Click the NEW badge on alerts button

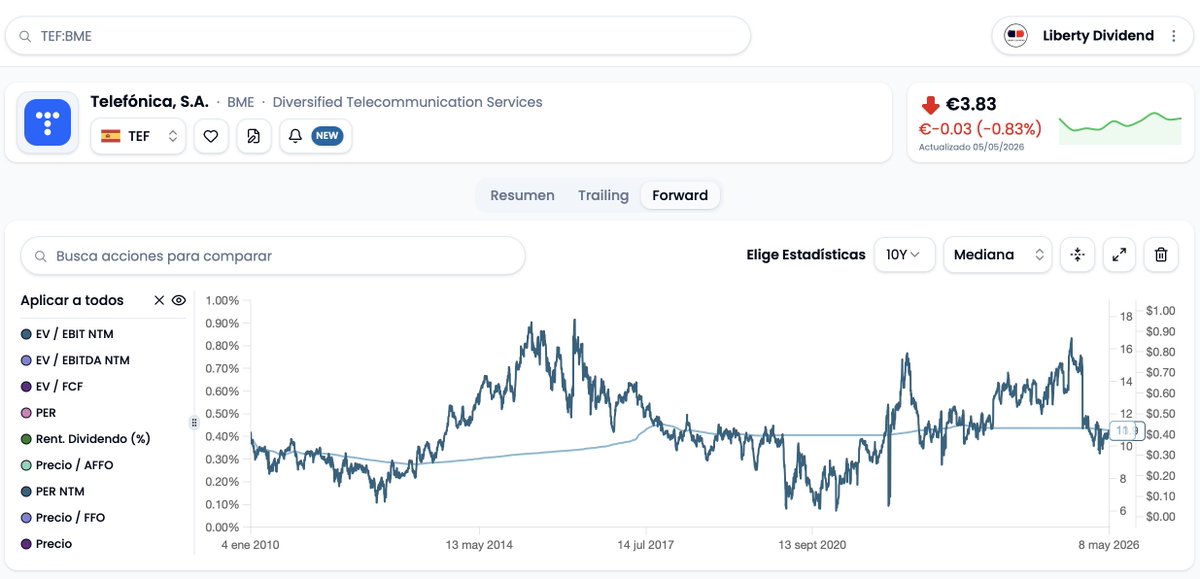(x=327, y=136)
